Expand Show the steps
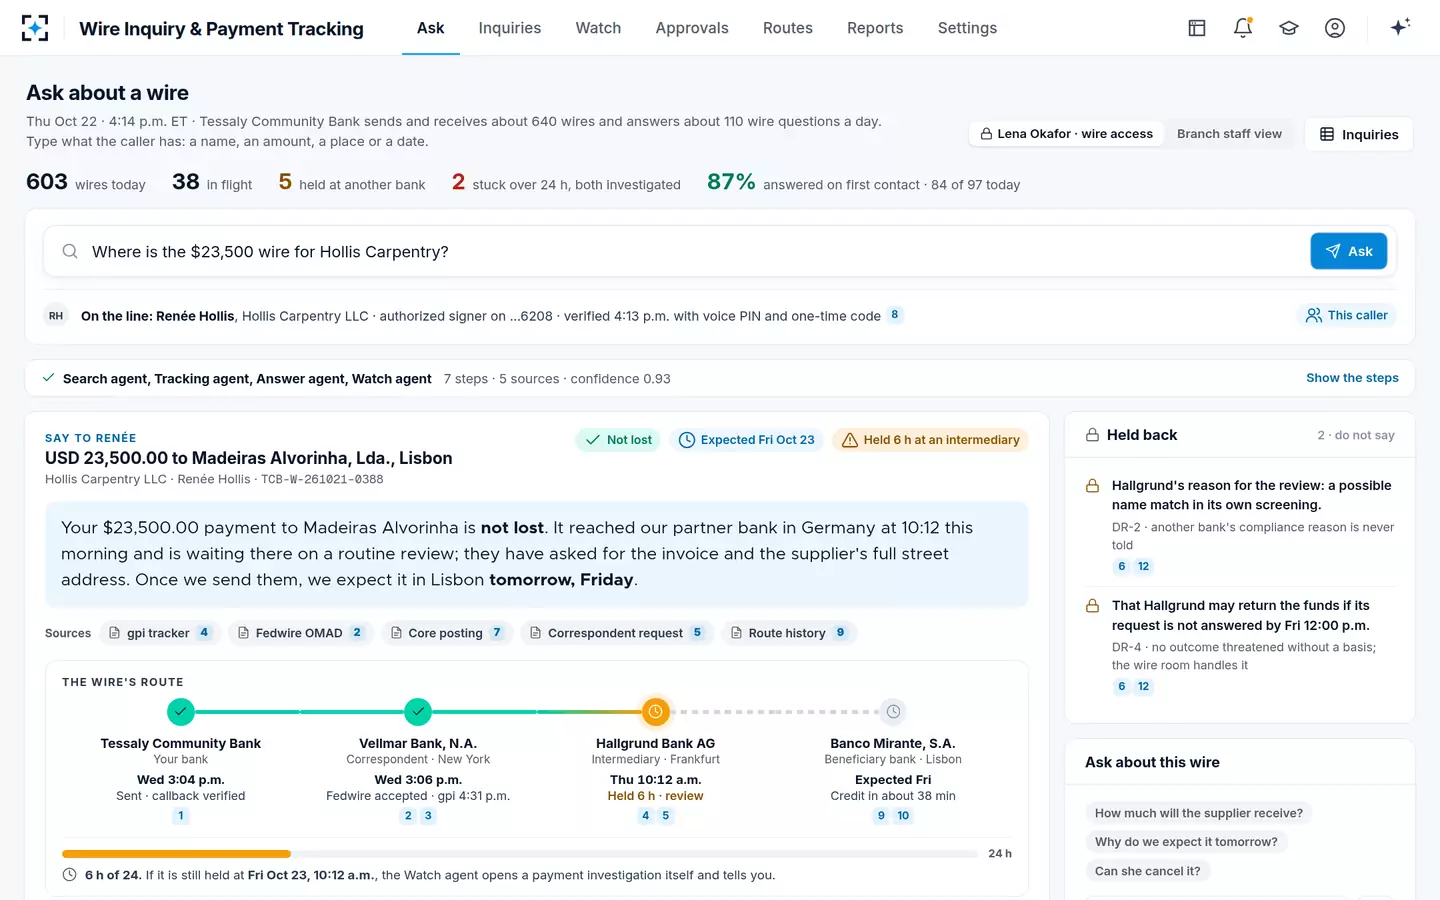 pyautogui.click(x=1352, y=378)
